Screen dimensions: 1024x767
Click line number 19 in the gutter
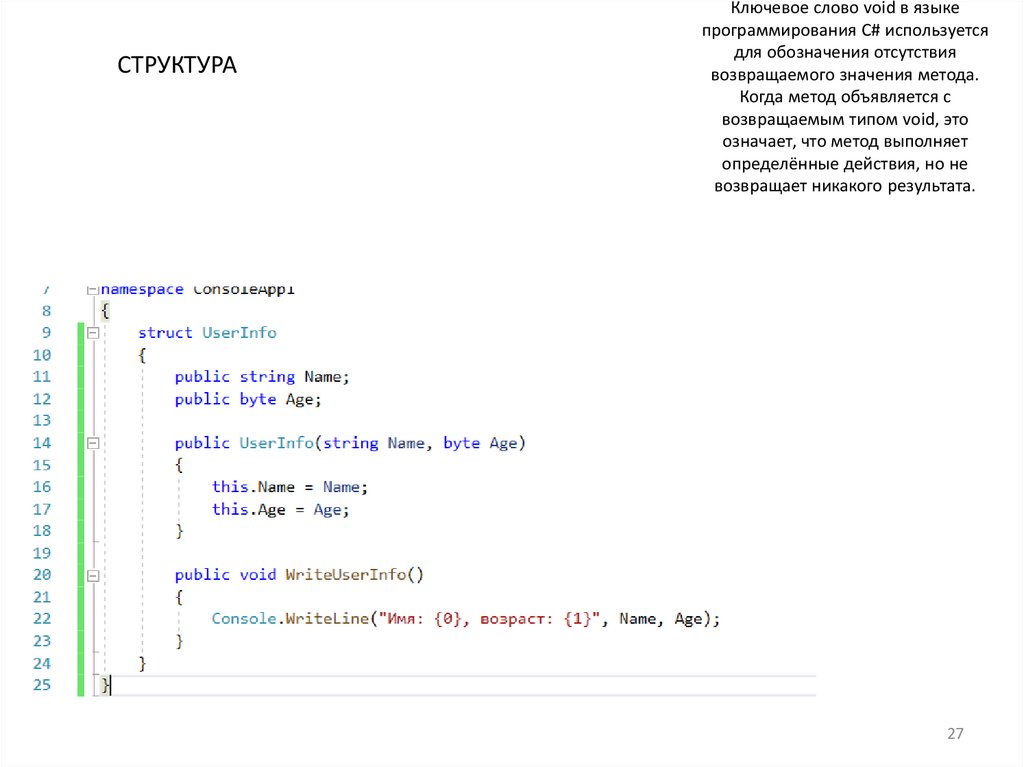41,553
